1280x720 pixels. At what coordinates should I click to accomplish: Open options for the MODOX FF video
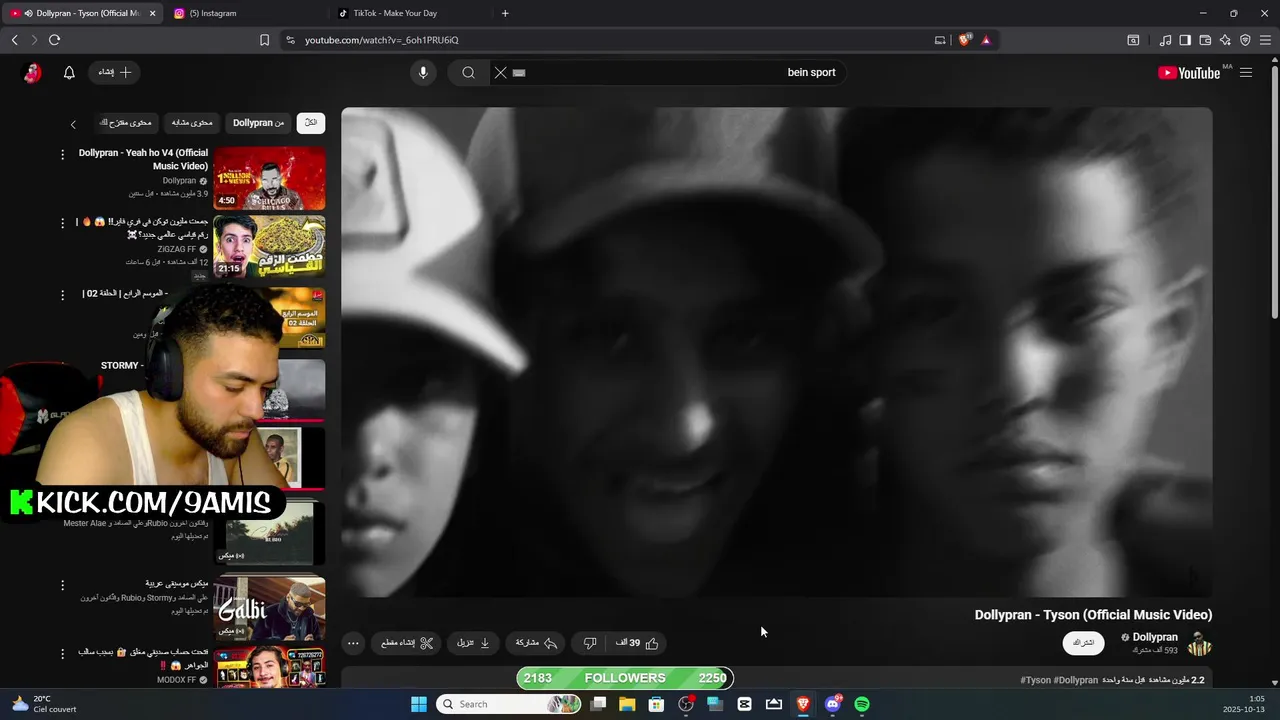coord(62,653)
